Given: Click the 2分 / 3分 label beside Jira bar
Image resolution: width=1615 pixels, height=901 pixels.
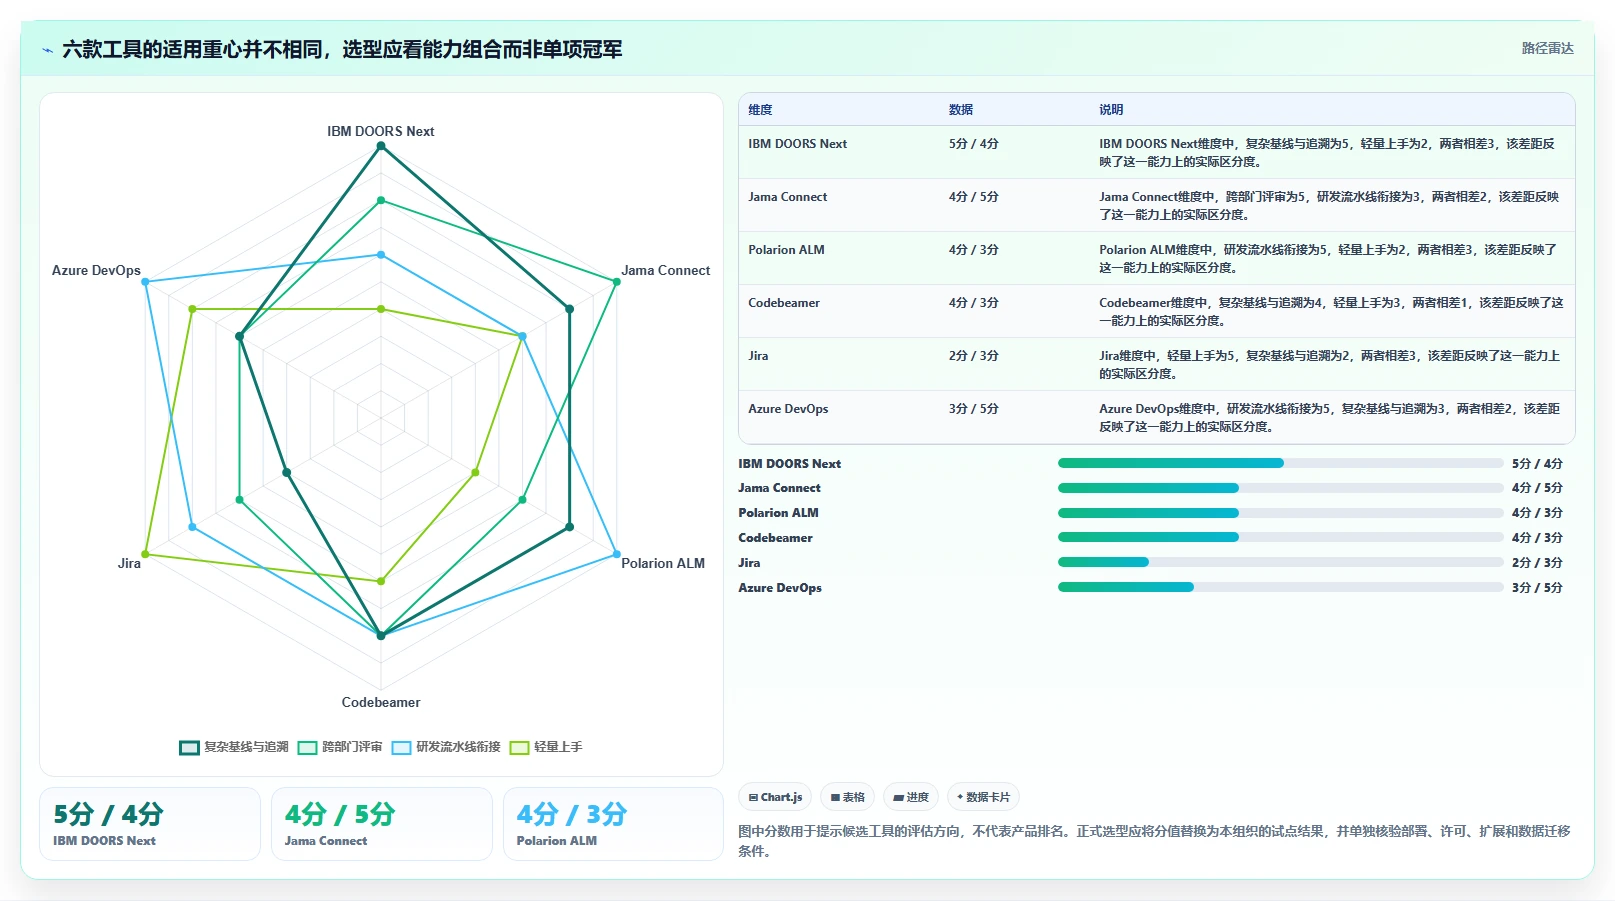Looking at the screenshot, I should point(1537,563).
